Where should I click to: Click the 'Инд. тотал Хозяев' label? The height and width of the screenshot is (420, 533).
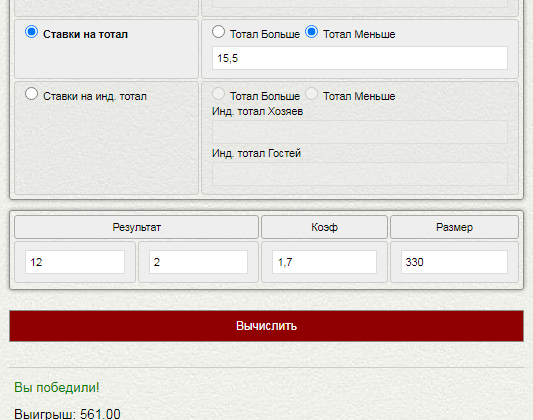[x=257, y=111]
